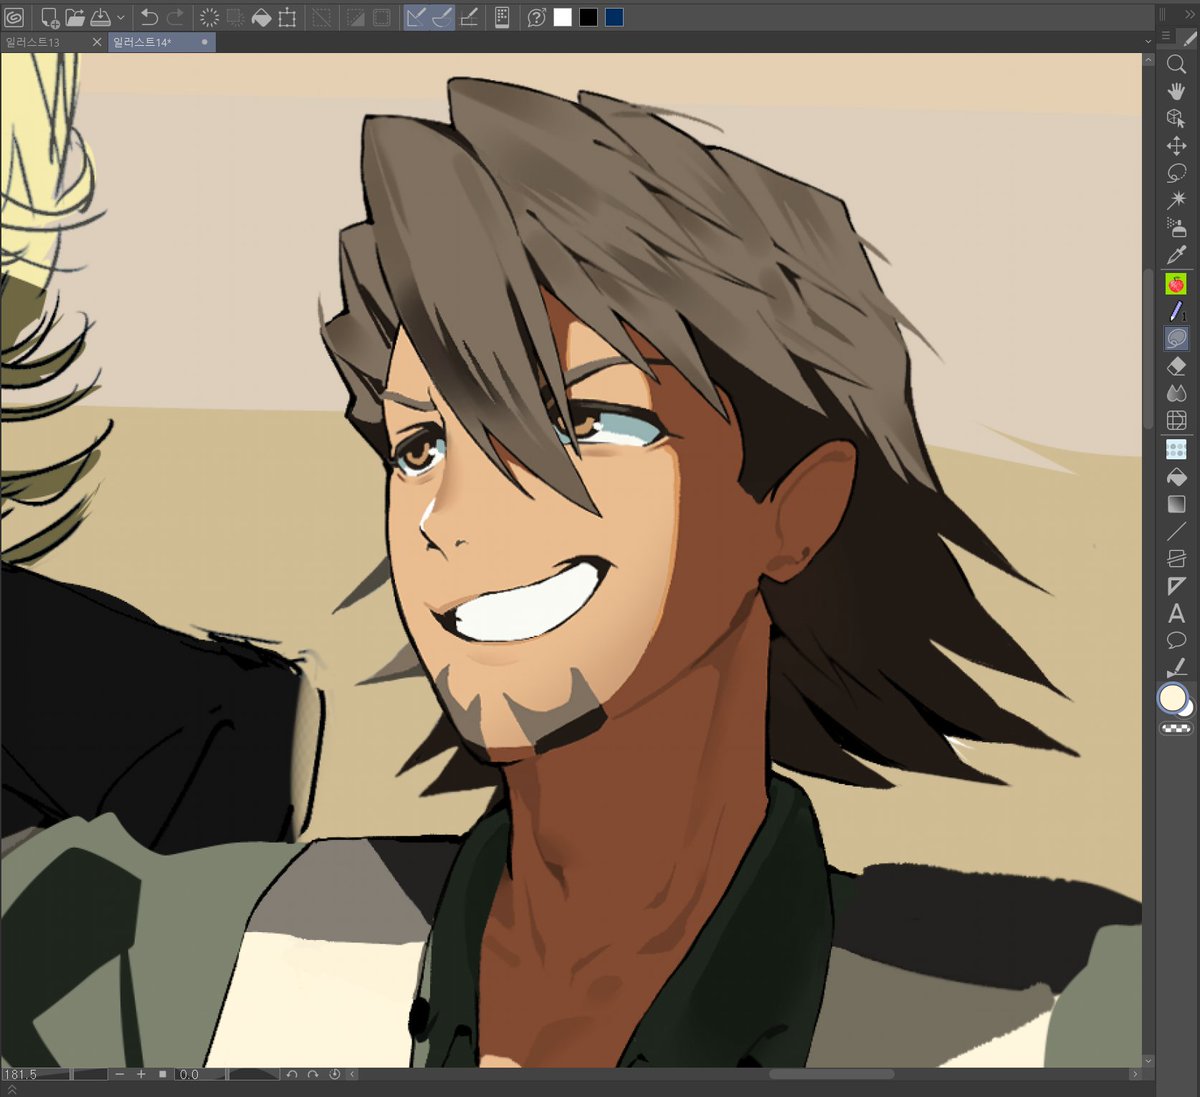Image resolution: width=1200 pixels, height=1097 pixels.
Task: Pick the black color swatch in top bar
Action: 589,17
